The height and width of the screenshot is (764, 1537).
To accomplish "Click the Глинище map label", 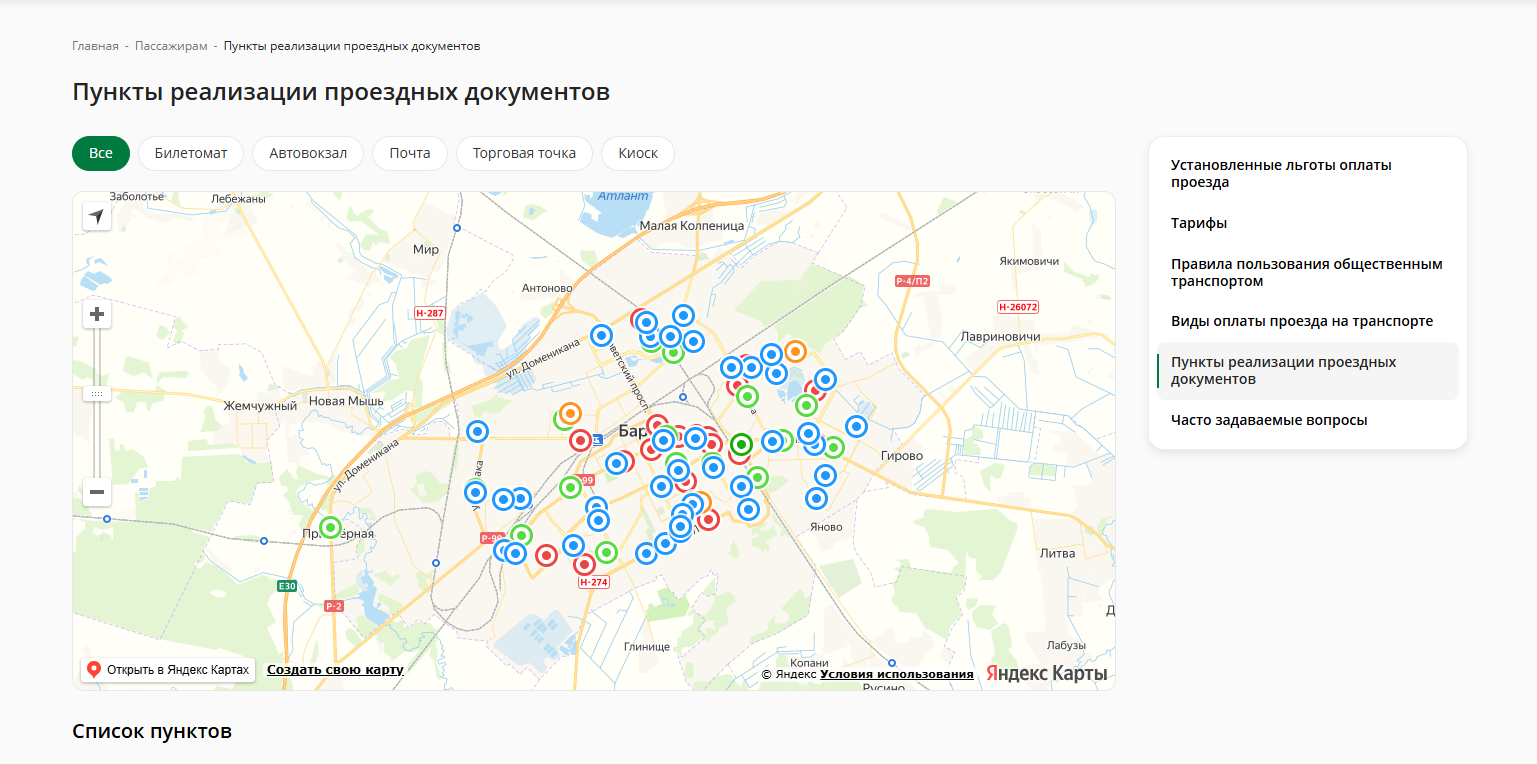I will click(x=646, y=646).
